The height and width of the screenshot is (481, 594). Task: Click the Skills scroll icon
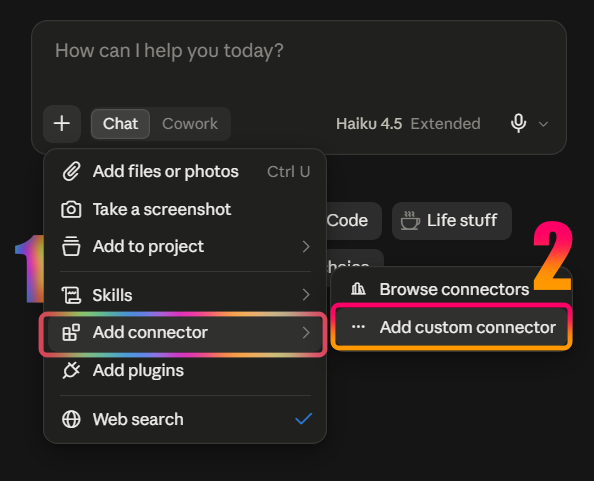click(71, 295)
